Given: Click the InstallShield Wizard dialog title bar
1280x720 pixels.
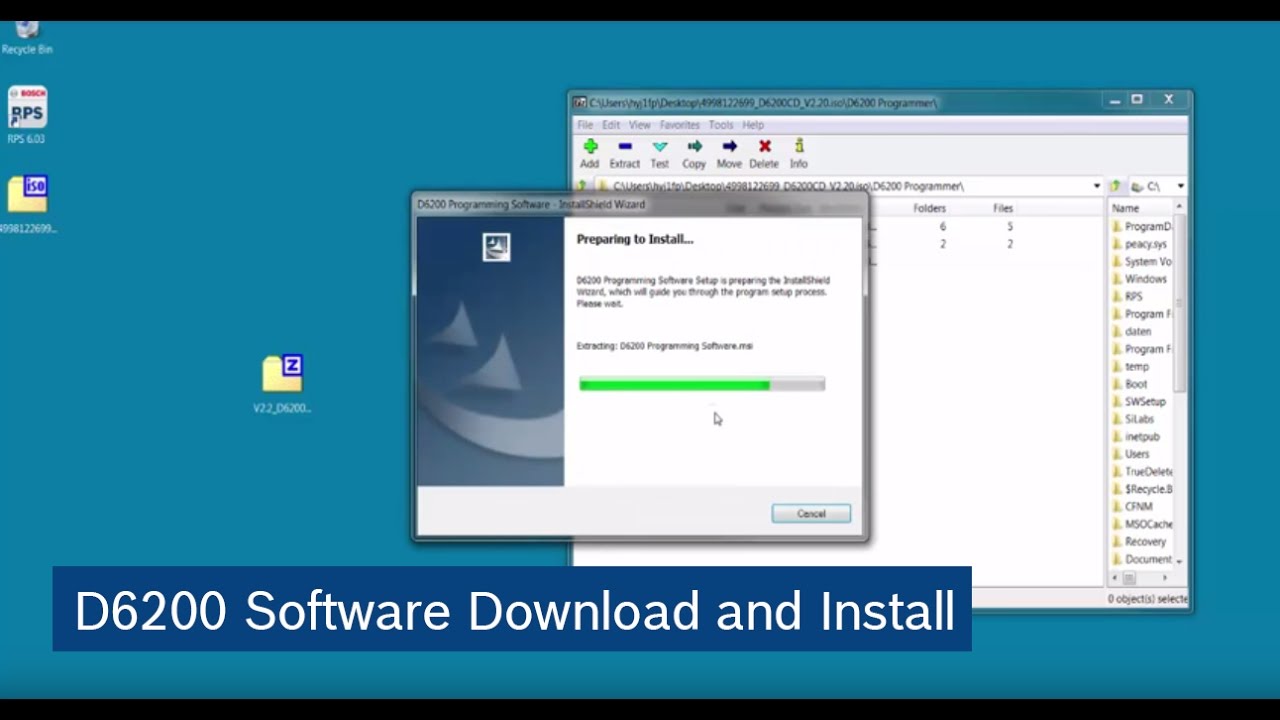Looking at the screenshot, I should click(640, 204).
